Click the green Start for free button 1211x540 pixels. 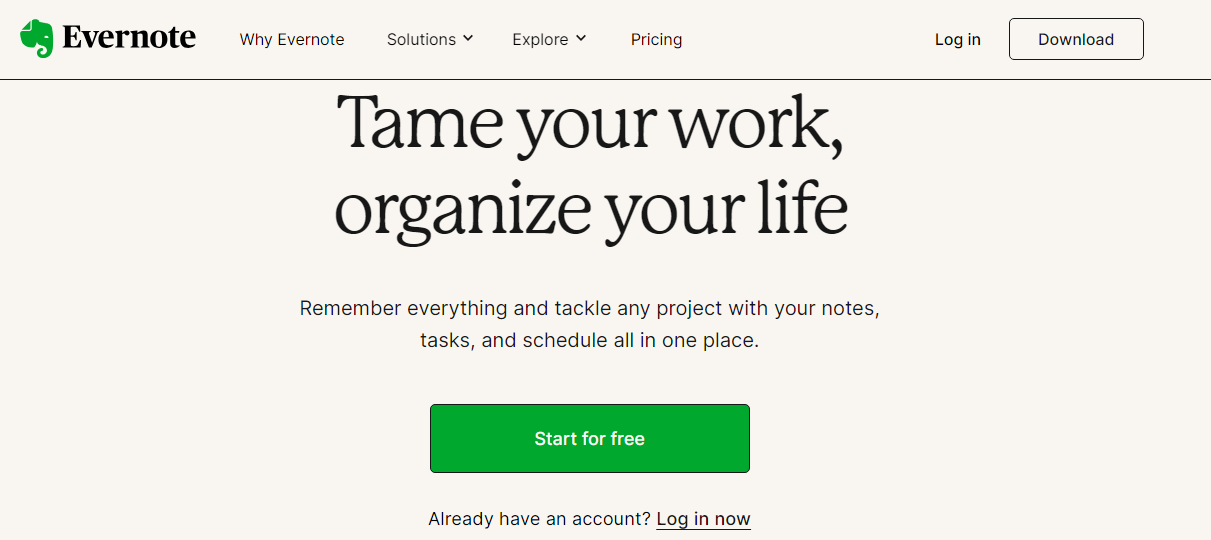tap(590, 438)
